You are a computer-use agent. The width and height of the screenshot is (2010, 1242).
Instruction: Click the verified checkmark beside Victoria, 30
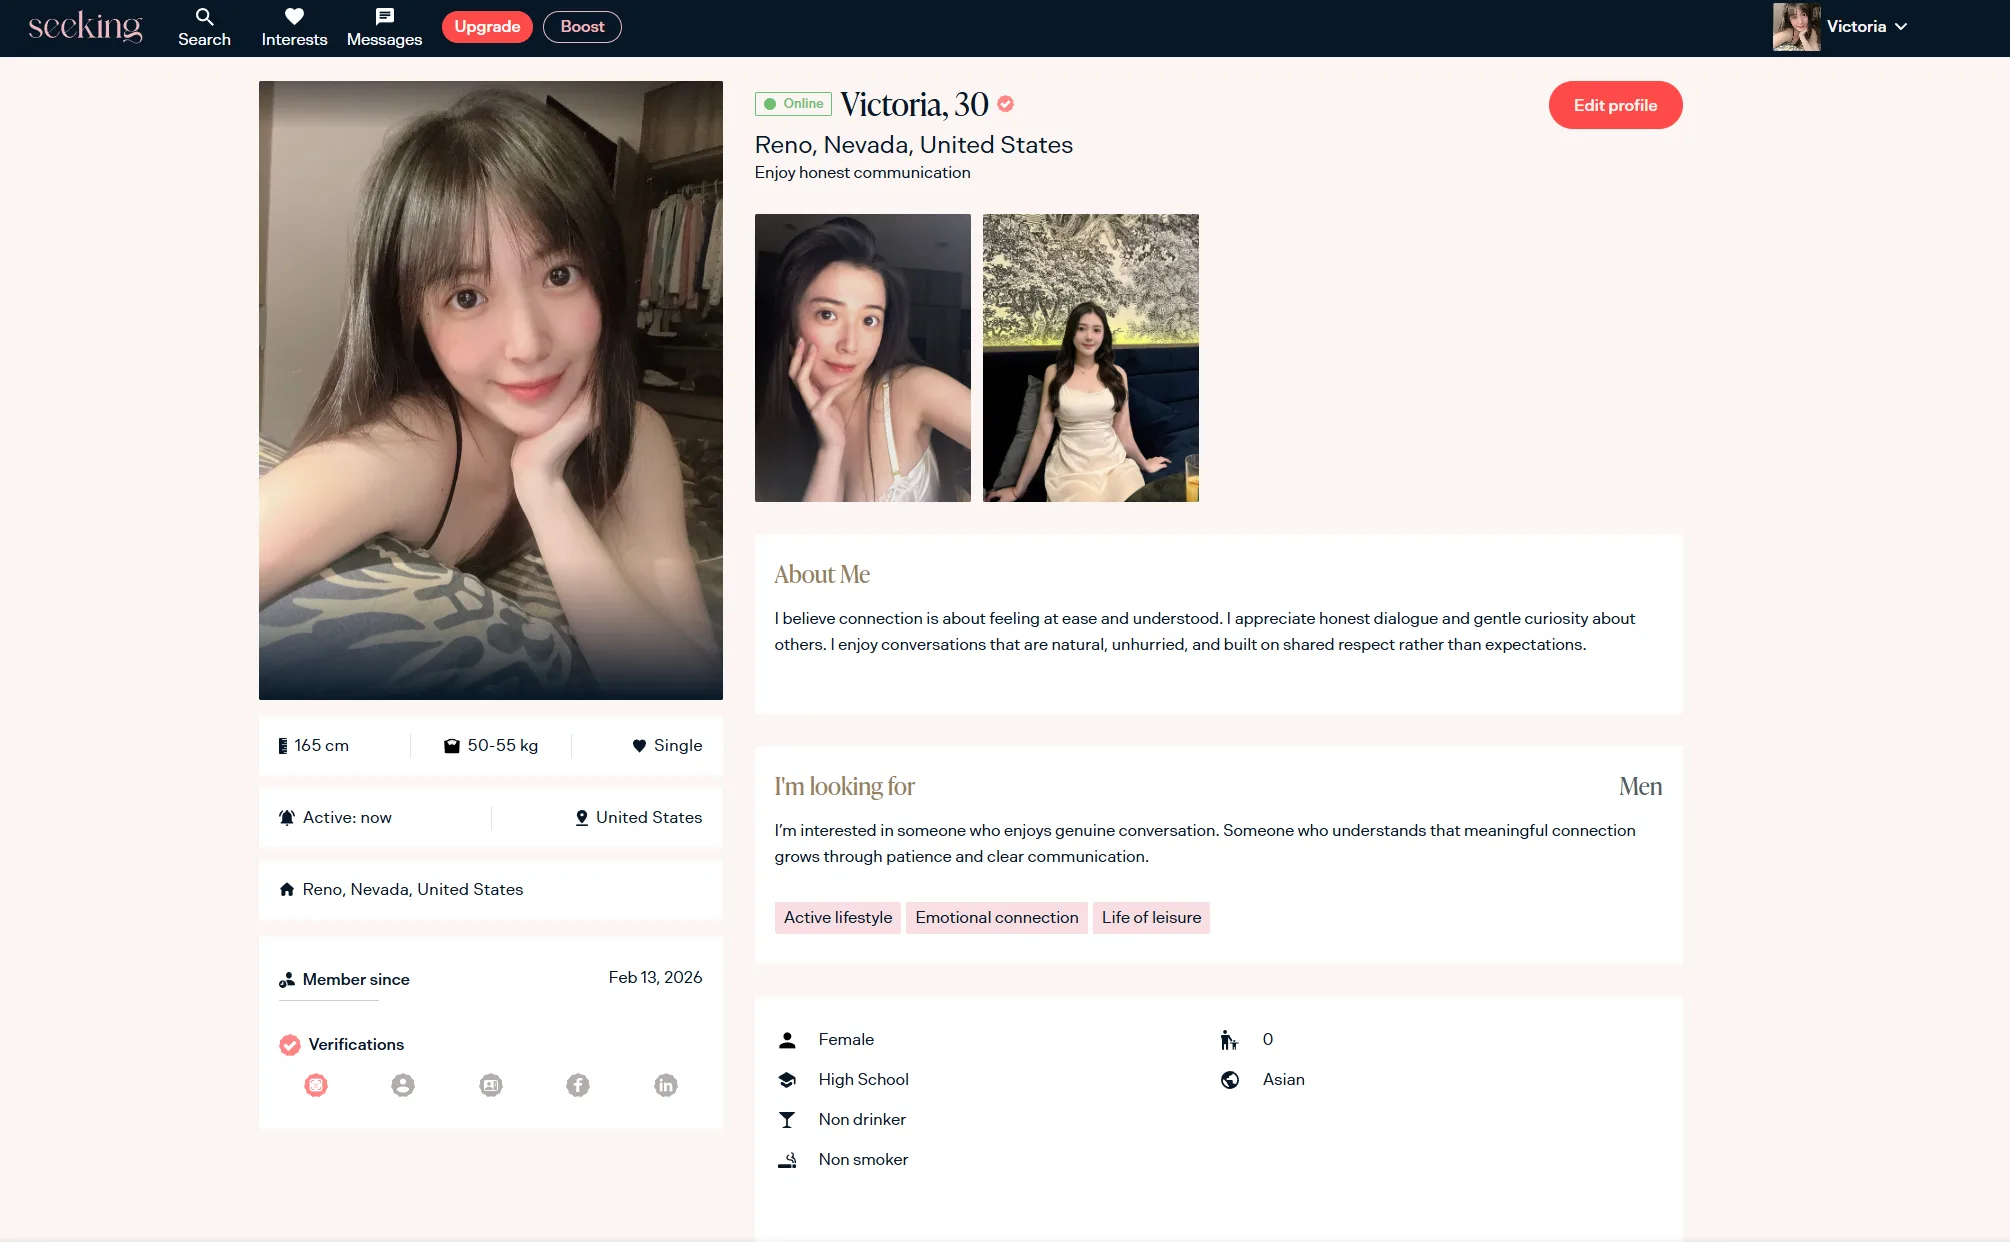[x=1006, y=104]
